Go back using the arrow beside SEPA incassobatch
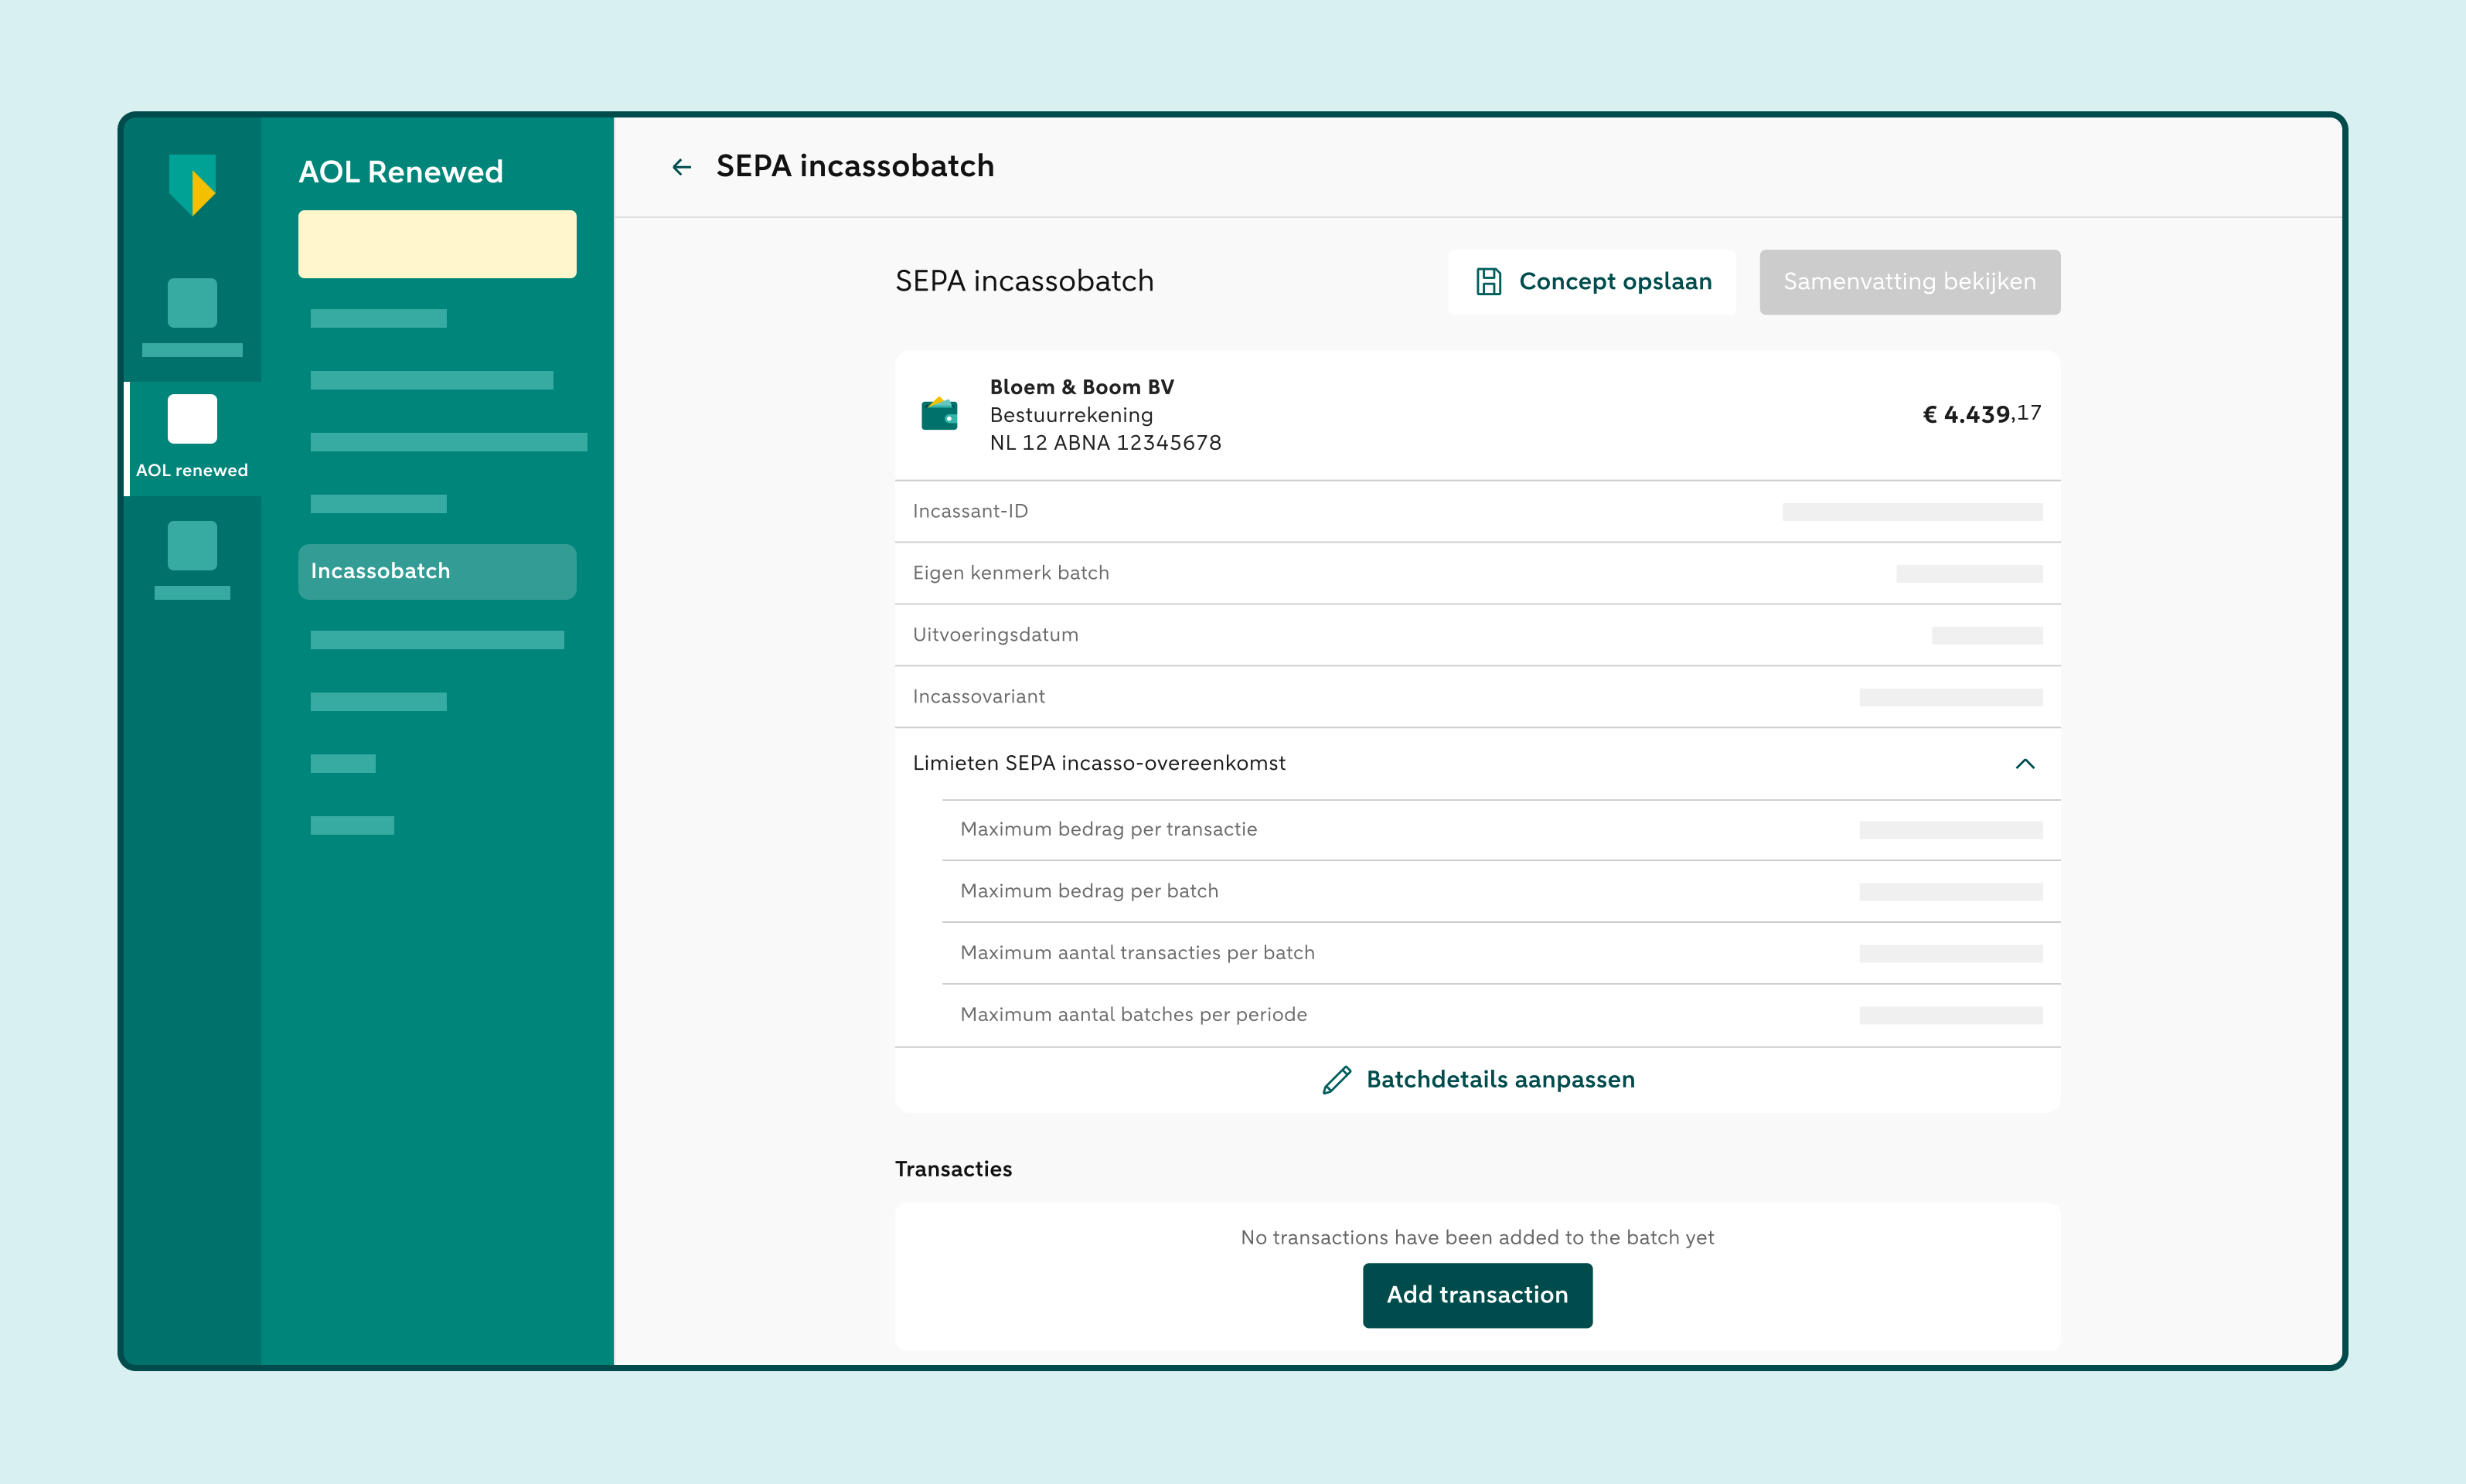The height and width of the screenshot is (1484, 2466). pos(682,167)
